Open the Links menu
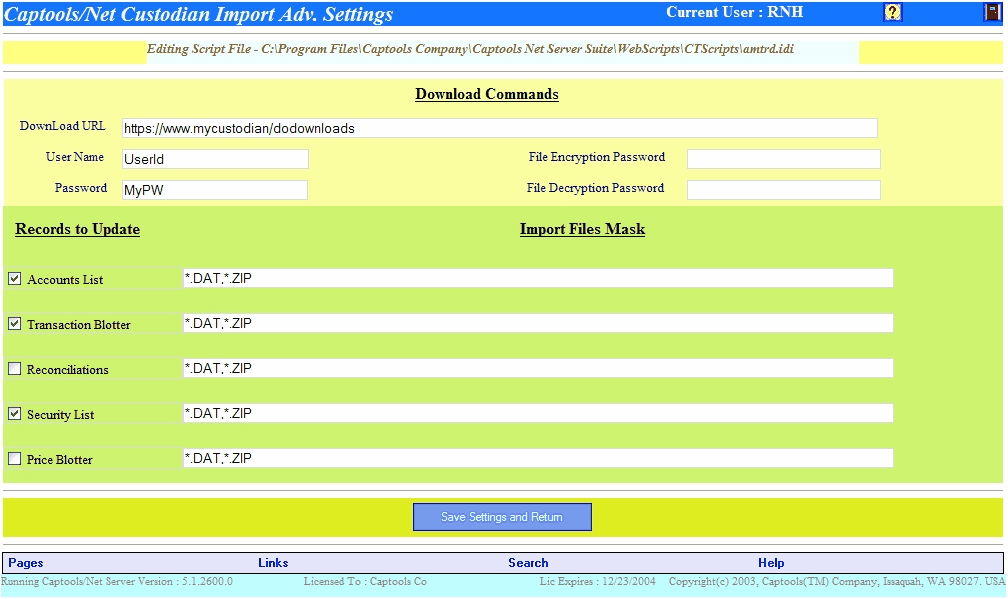This screenshot has width=1008, height=599. coord(273,563)
